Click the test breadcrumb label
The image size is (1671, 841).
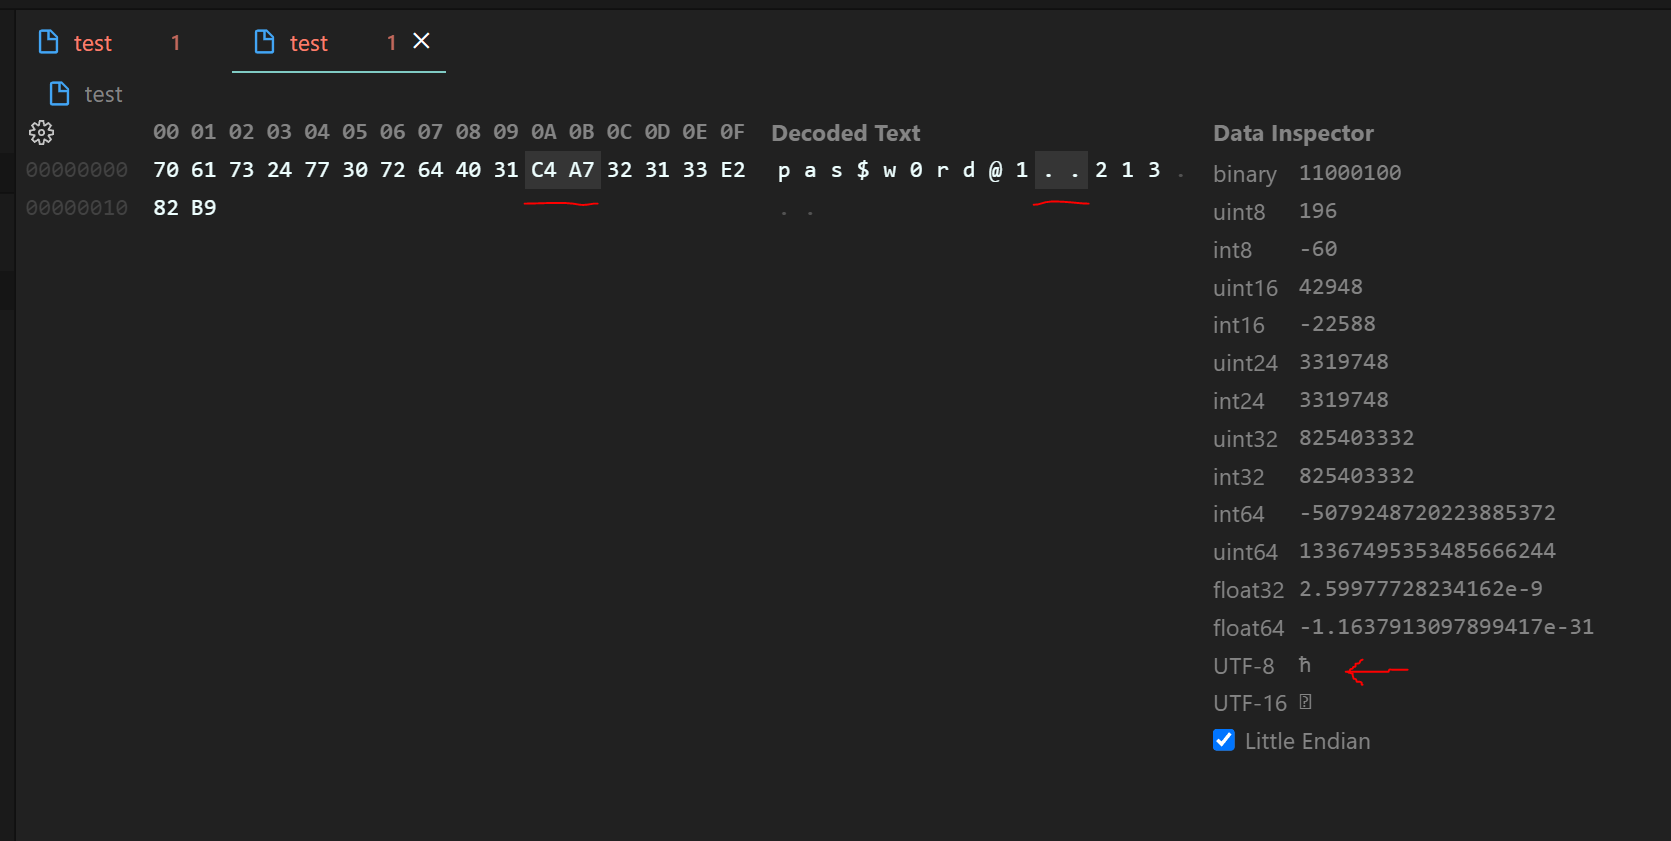103,94
